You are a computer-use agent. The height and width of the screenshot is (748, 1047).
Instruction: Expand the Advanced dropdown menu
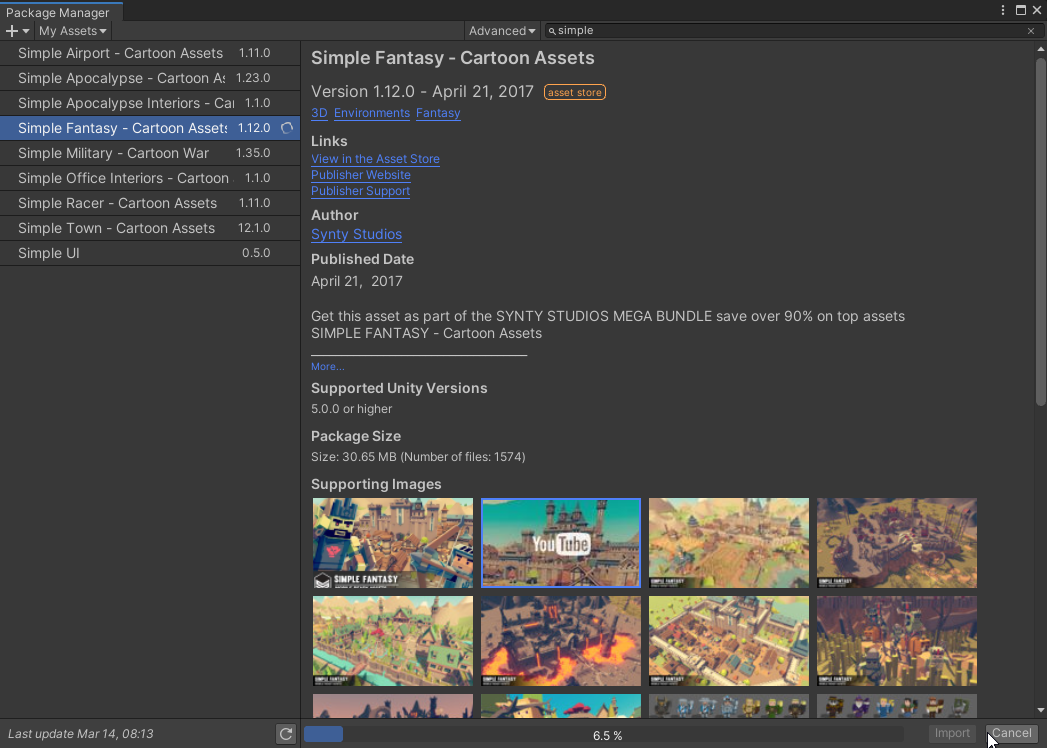pos(502,31)
